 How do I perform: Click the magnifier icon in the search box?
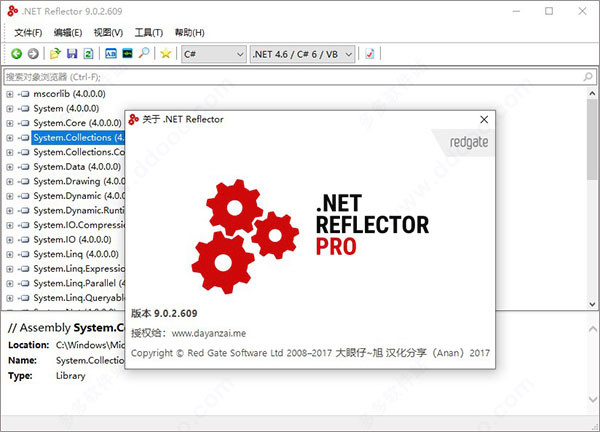[588, 77]
